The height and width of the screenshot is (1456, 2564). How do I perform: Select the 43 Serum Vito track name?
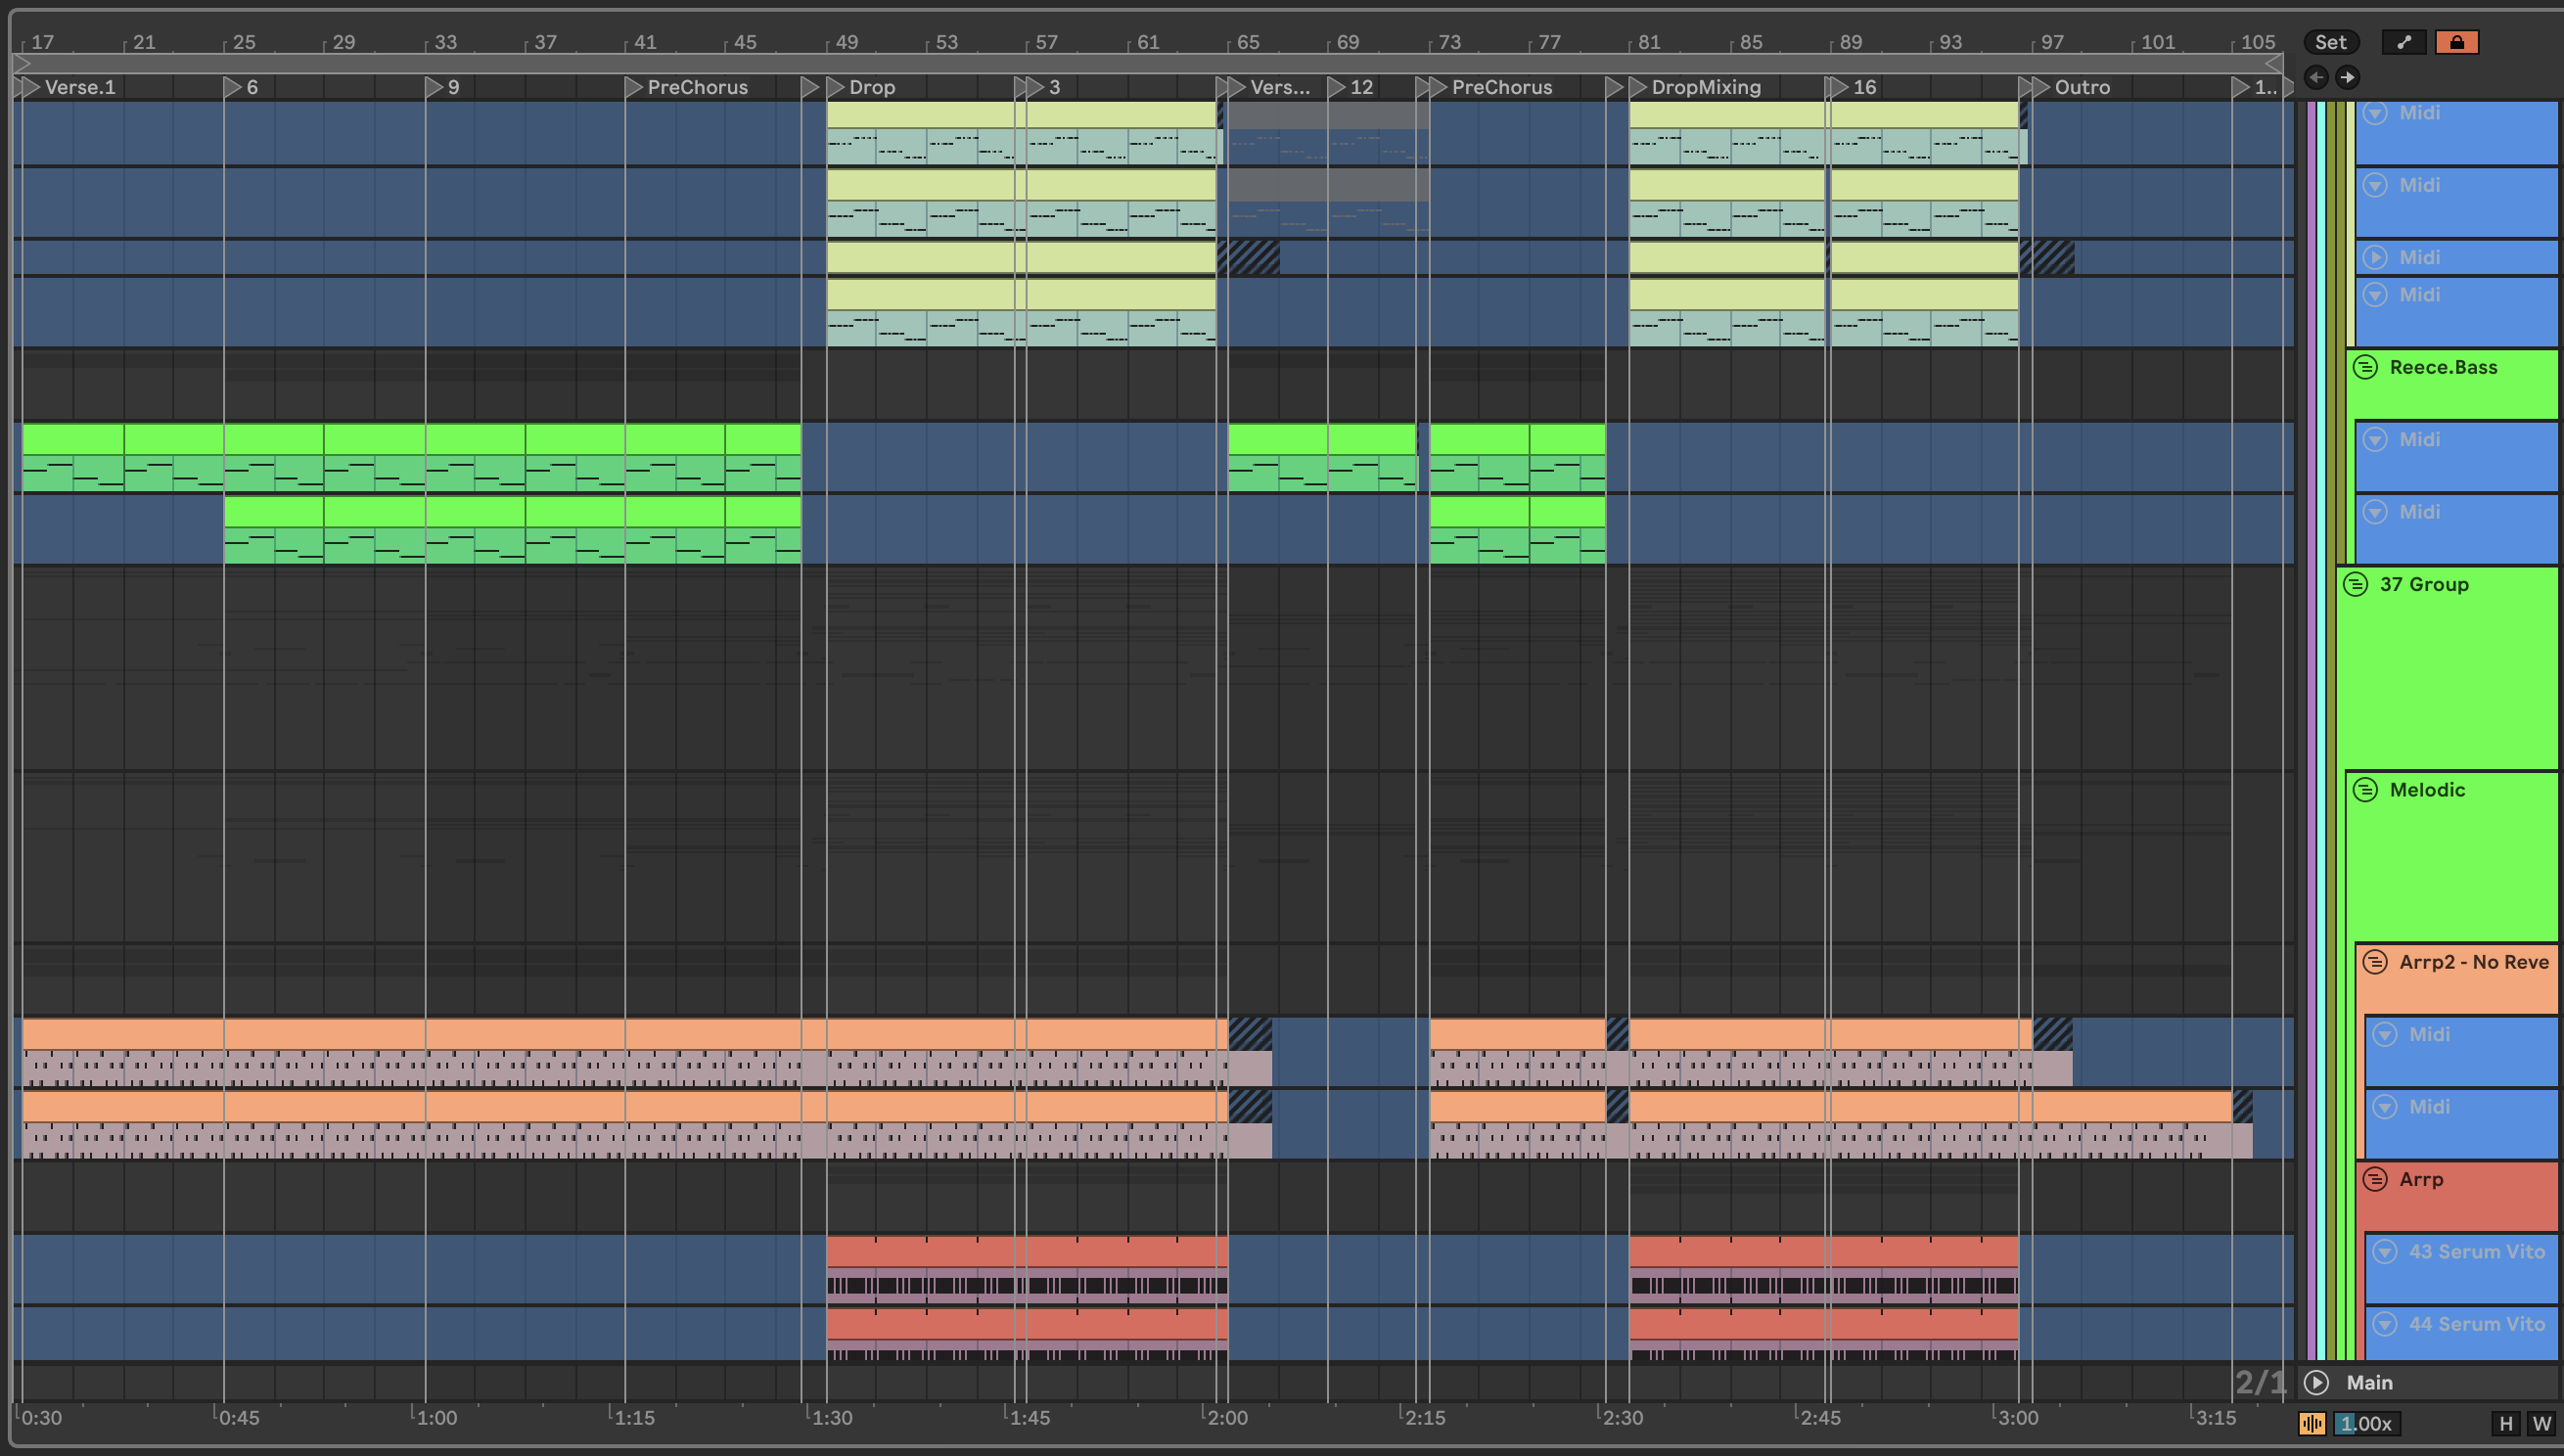[2477, 1251]
